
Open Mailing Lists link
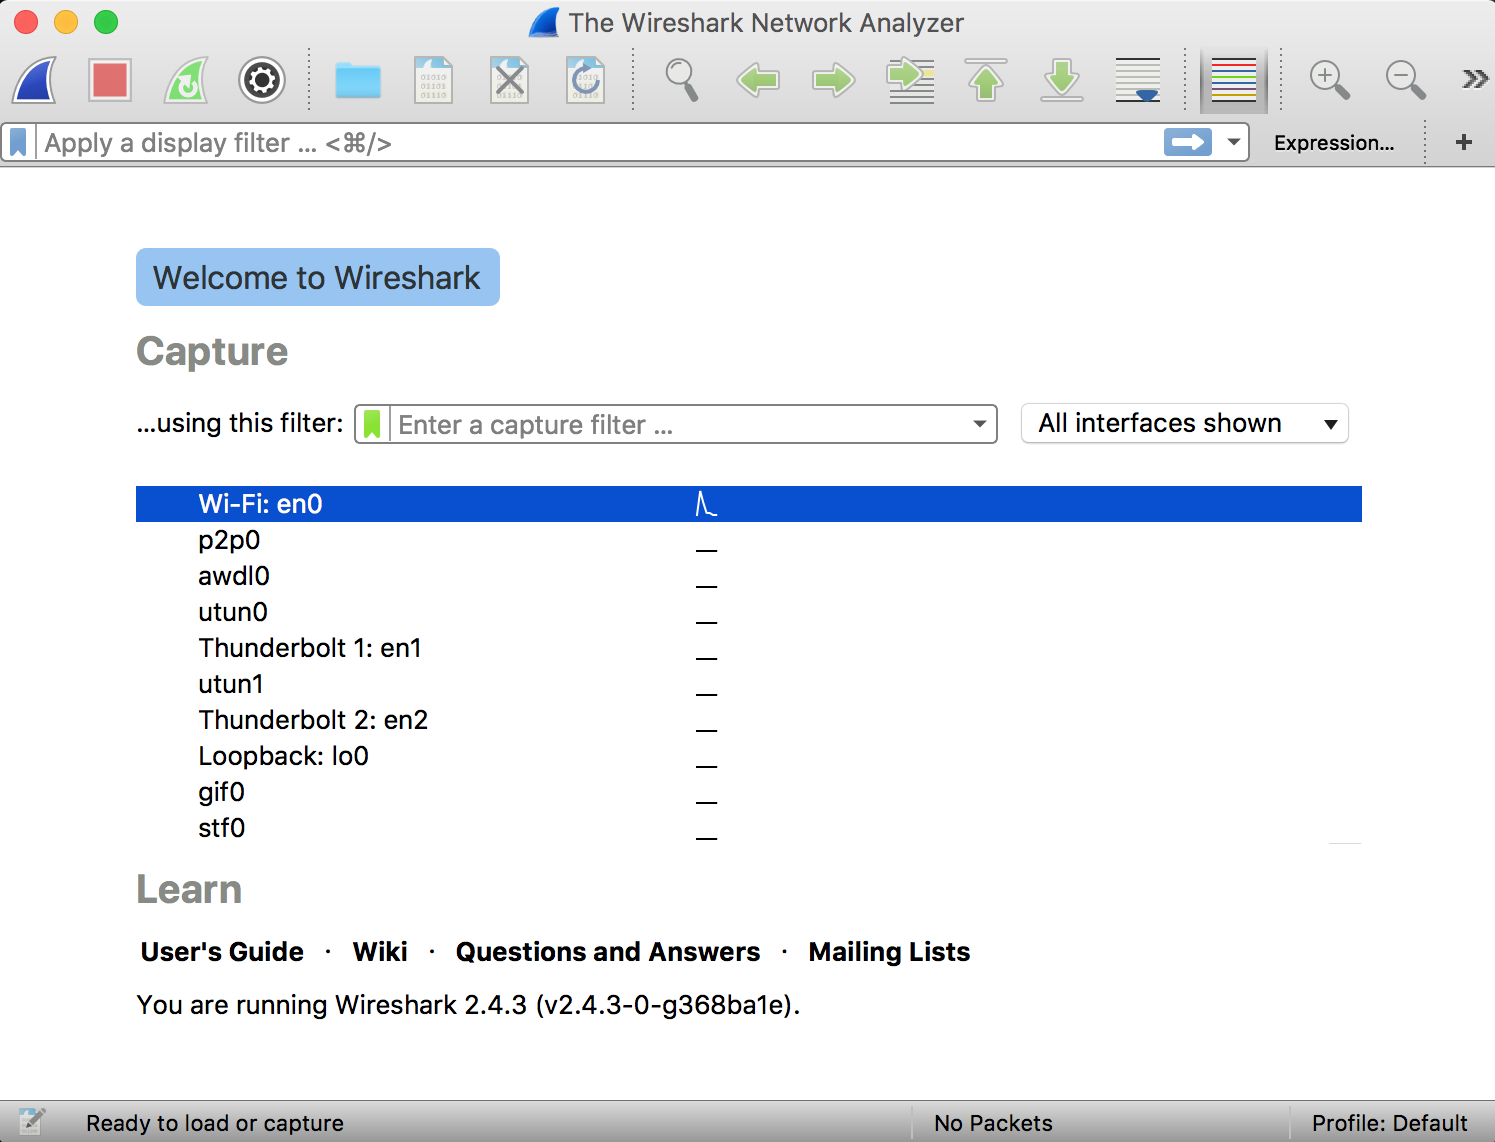pyautogui.click(x=889, y=952)
